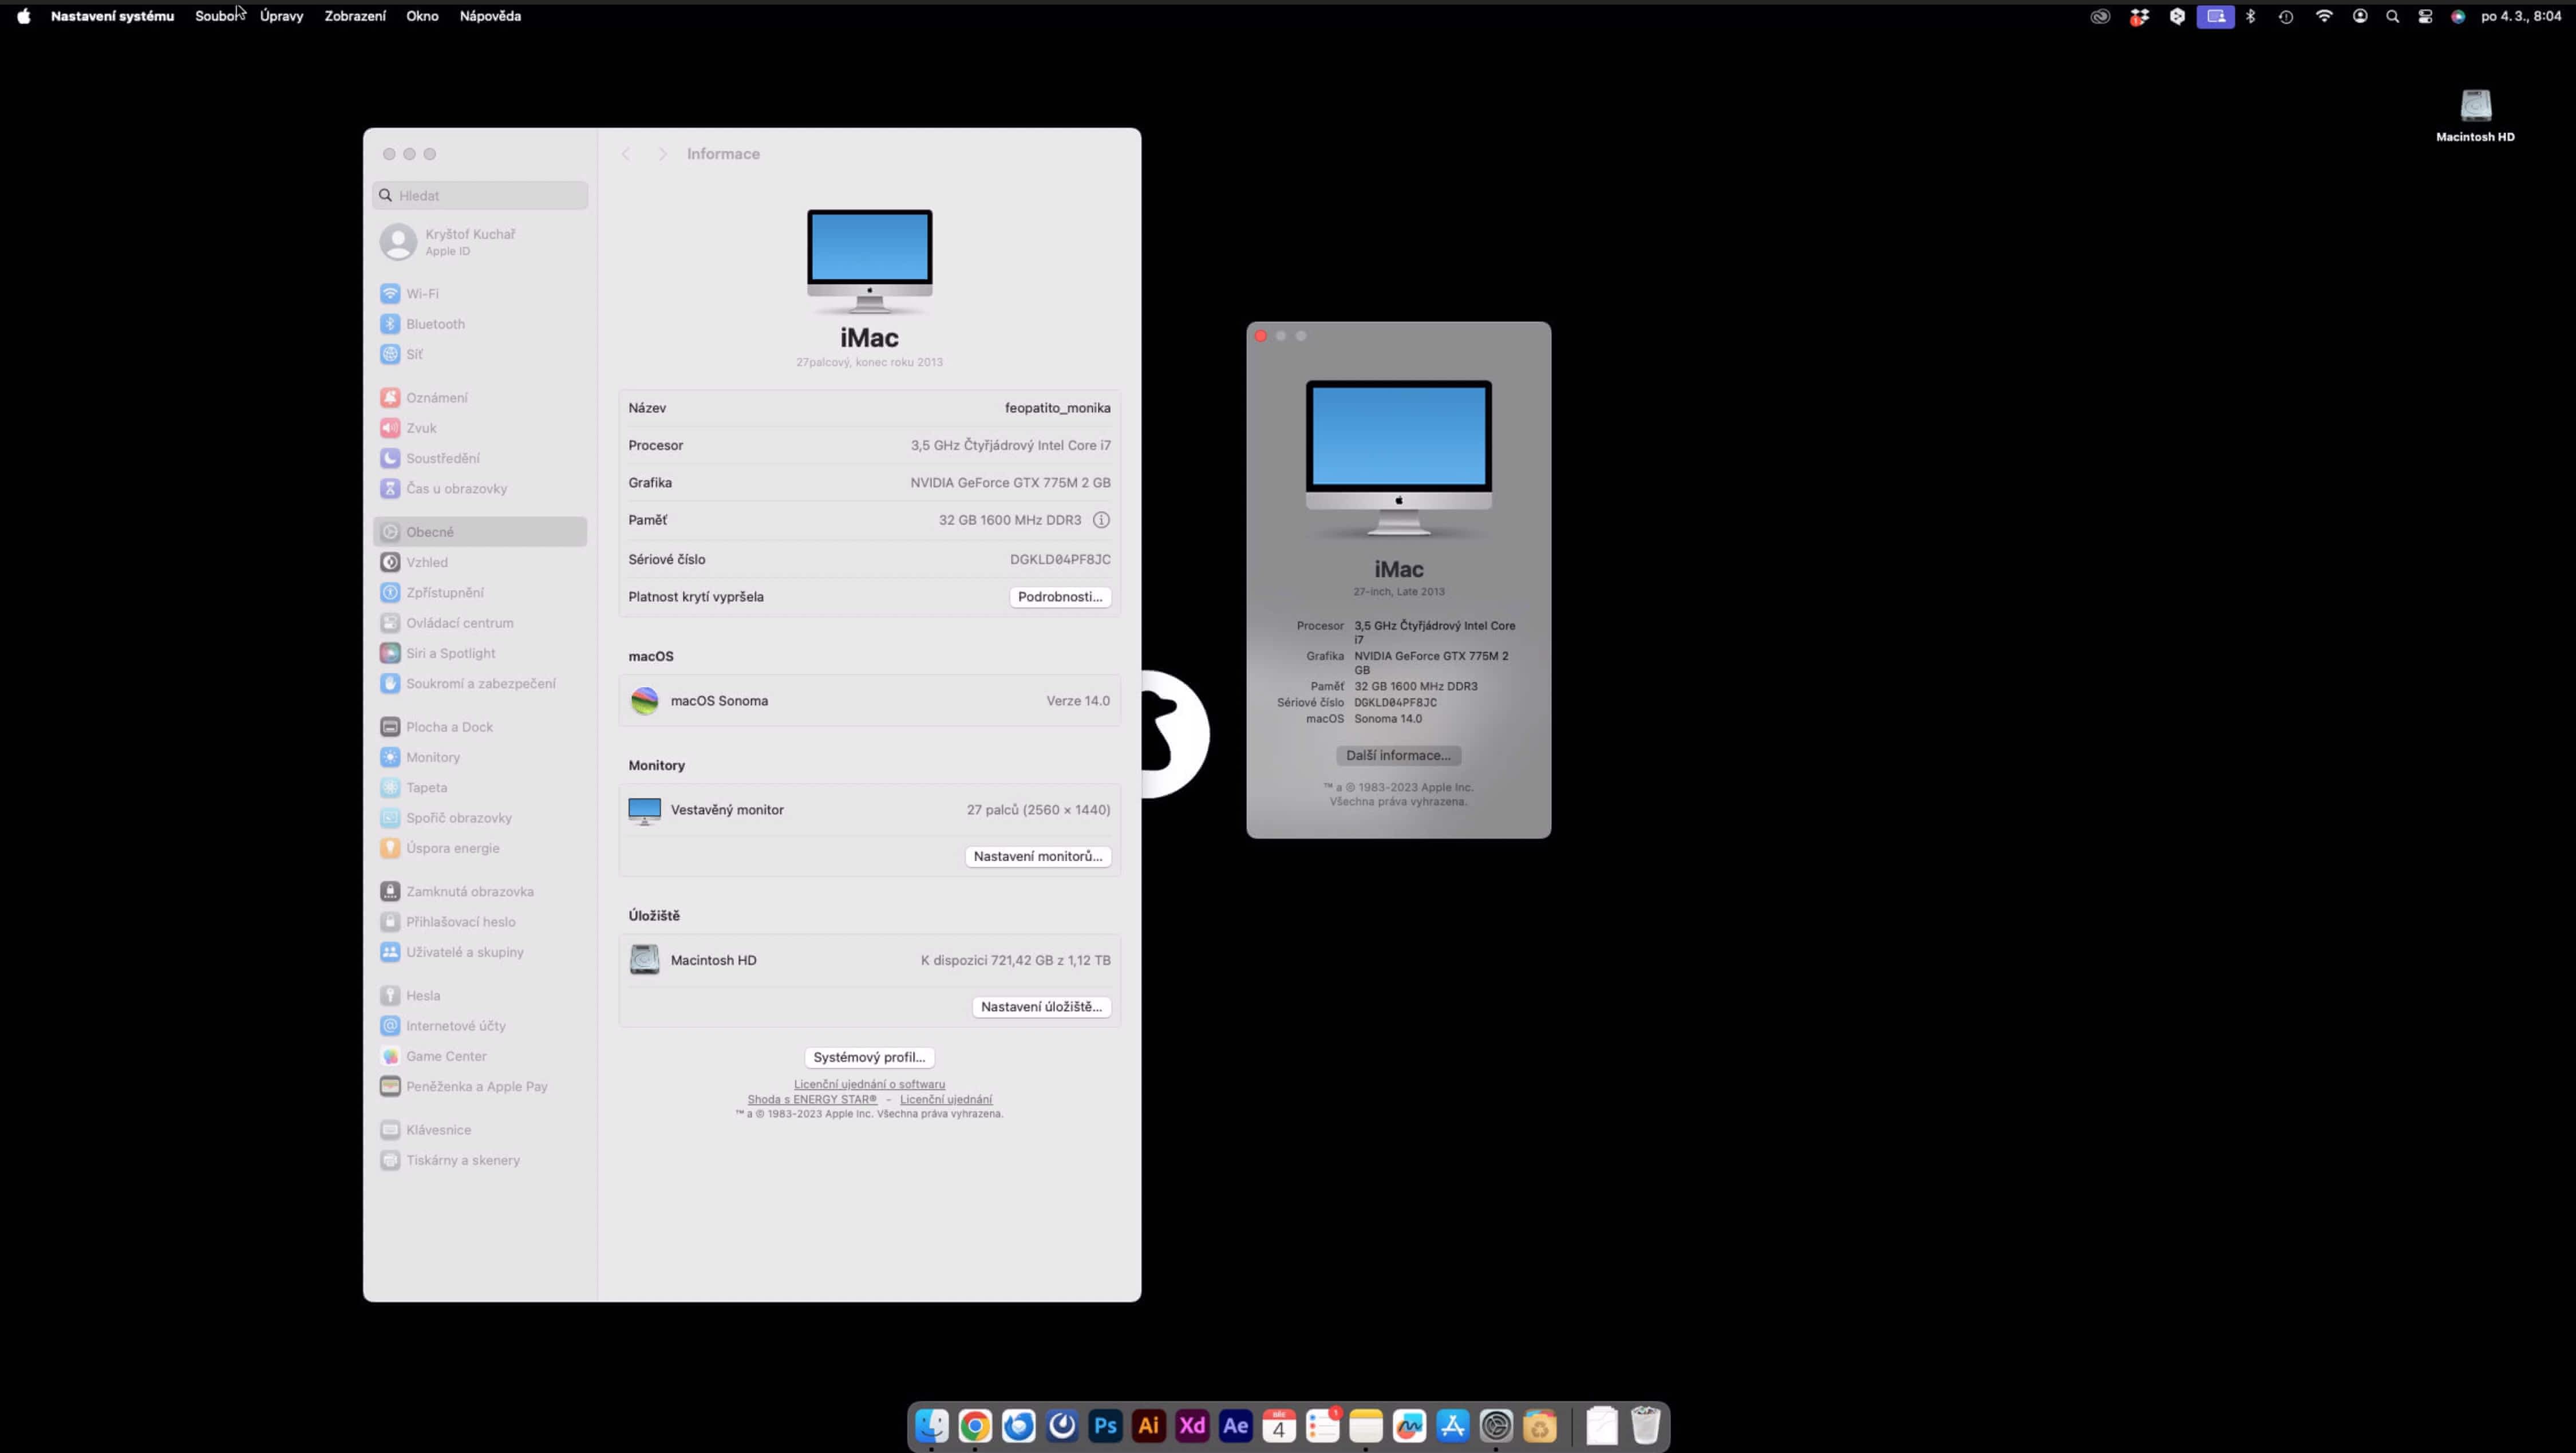Click Podrobnosti… coverage button
This screenshot has height=1453, width=2576.
click(x=1059, y=597)
